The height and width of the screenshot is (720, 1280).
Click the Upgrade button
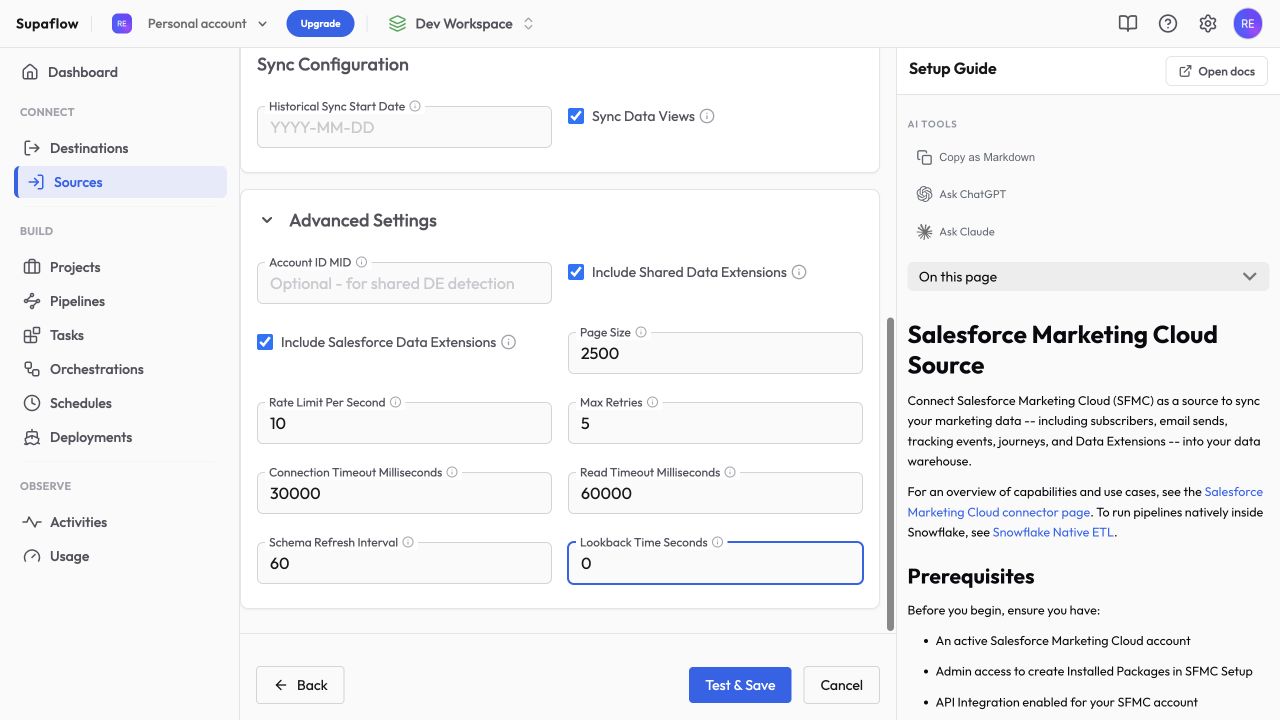coord(320,24)
